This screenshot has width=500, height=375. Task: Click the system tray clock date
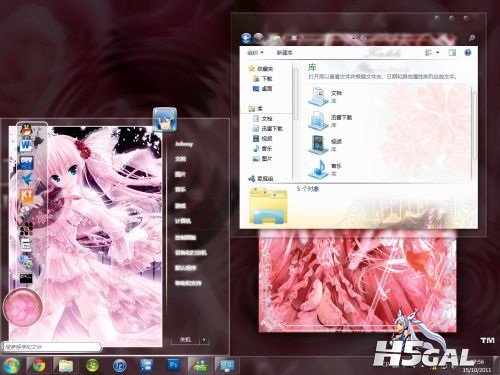477,370
